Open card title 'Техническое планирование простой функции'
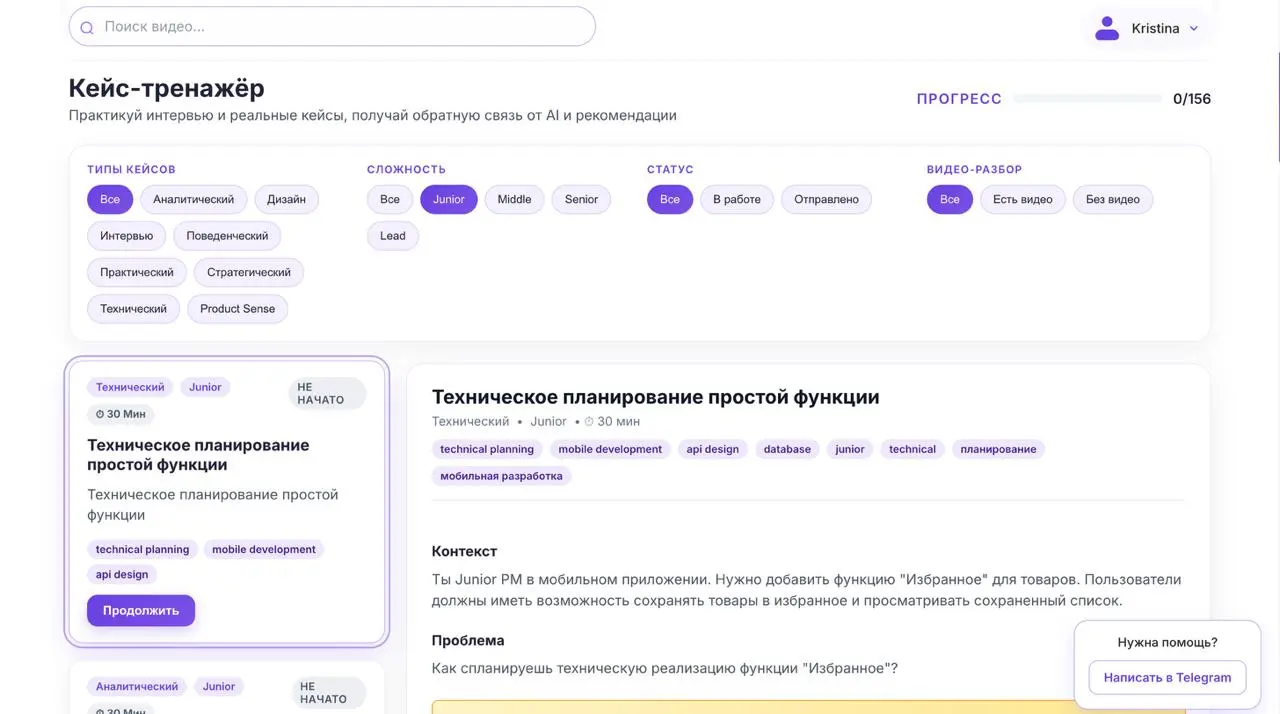 pos(198,455)
